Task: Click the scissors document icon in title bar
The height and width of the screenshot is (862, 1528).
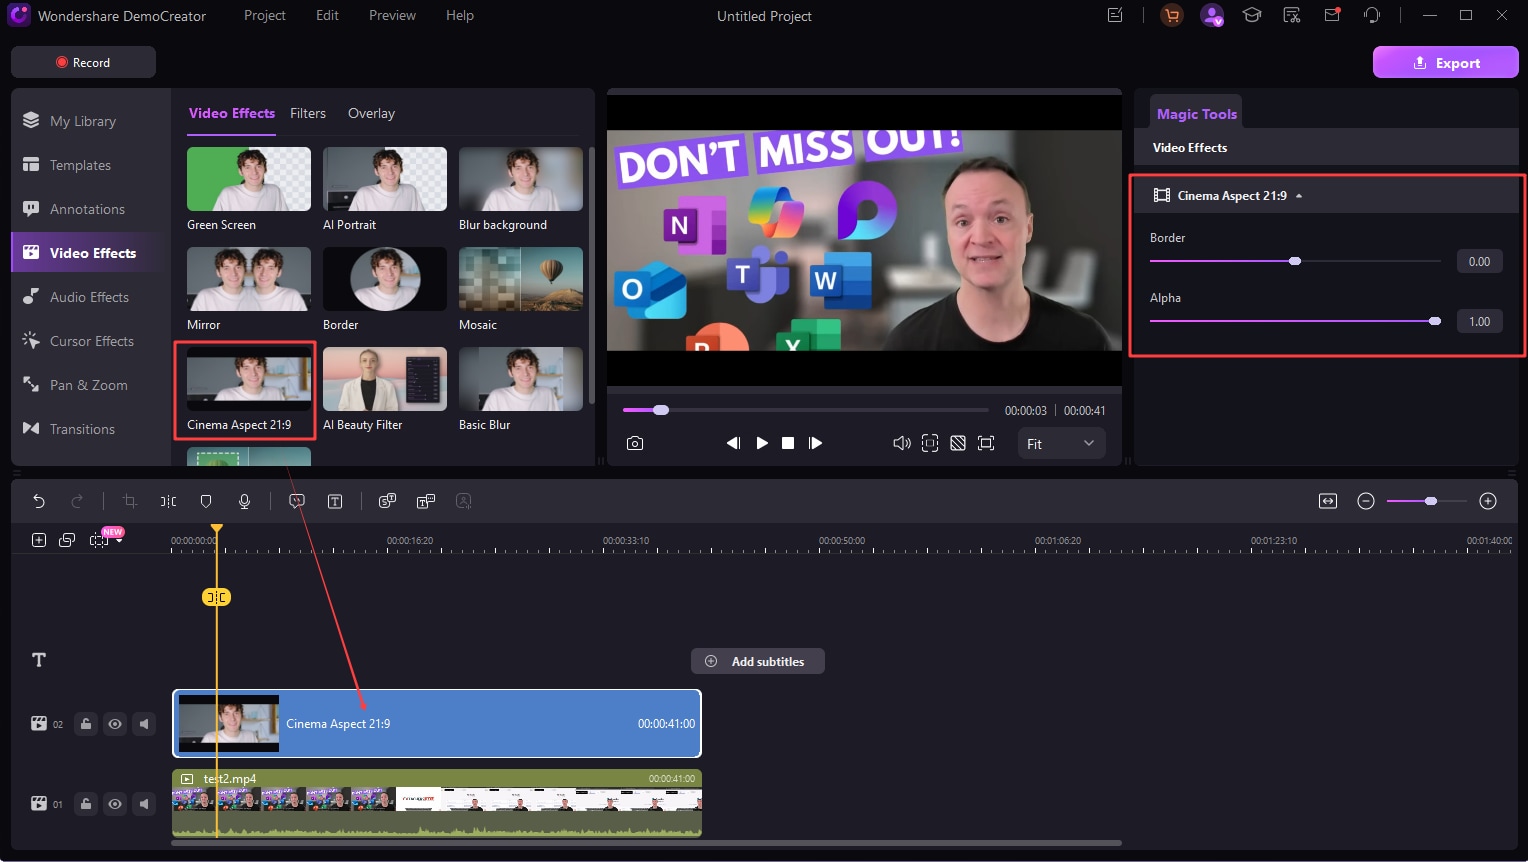Action: click(1292, 15)
